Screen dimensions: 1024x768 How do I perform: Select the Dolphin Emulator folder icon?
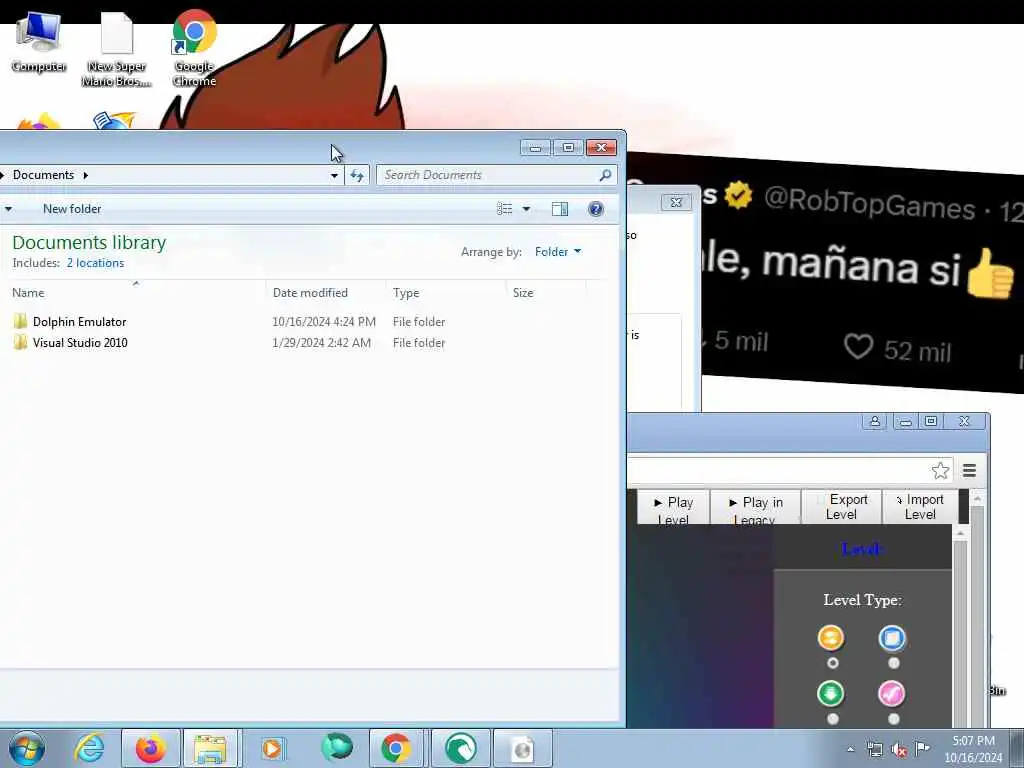20,321
